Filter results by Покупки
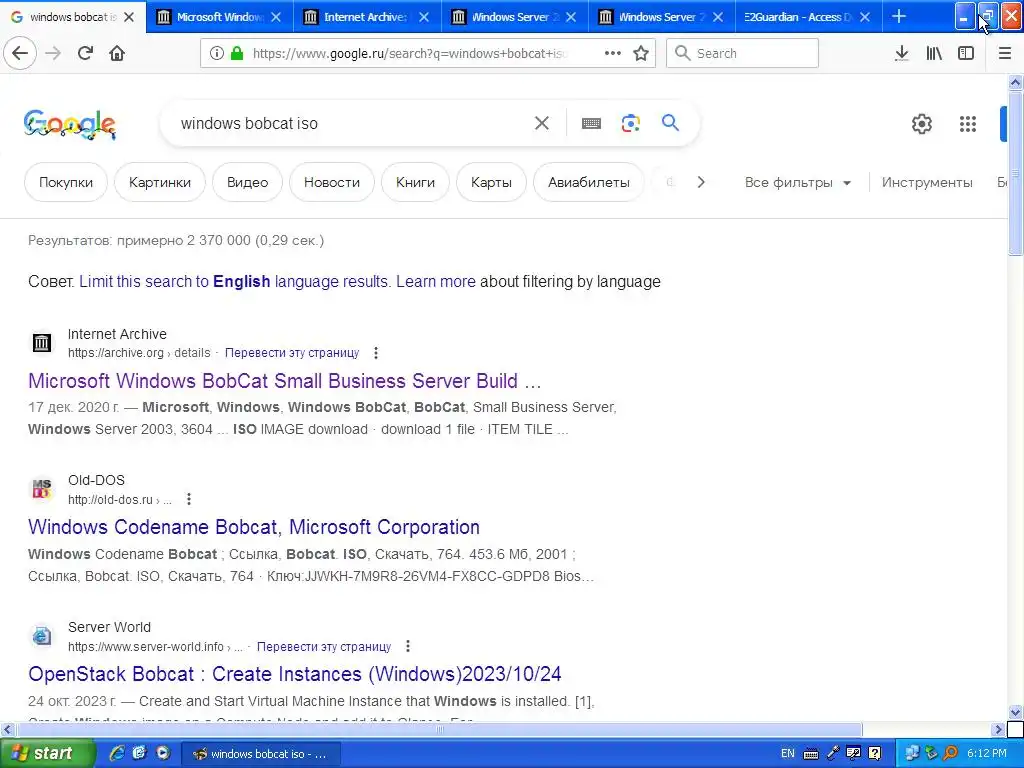Image resolution: width=1024 pixels, height=768 pixels. pyautogui.click(x=66, y=182)
